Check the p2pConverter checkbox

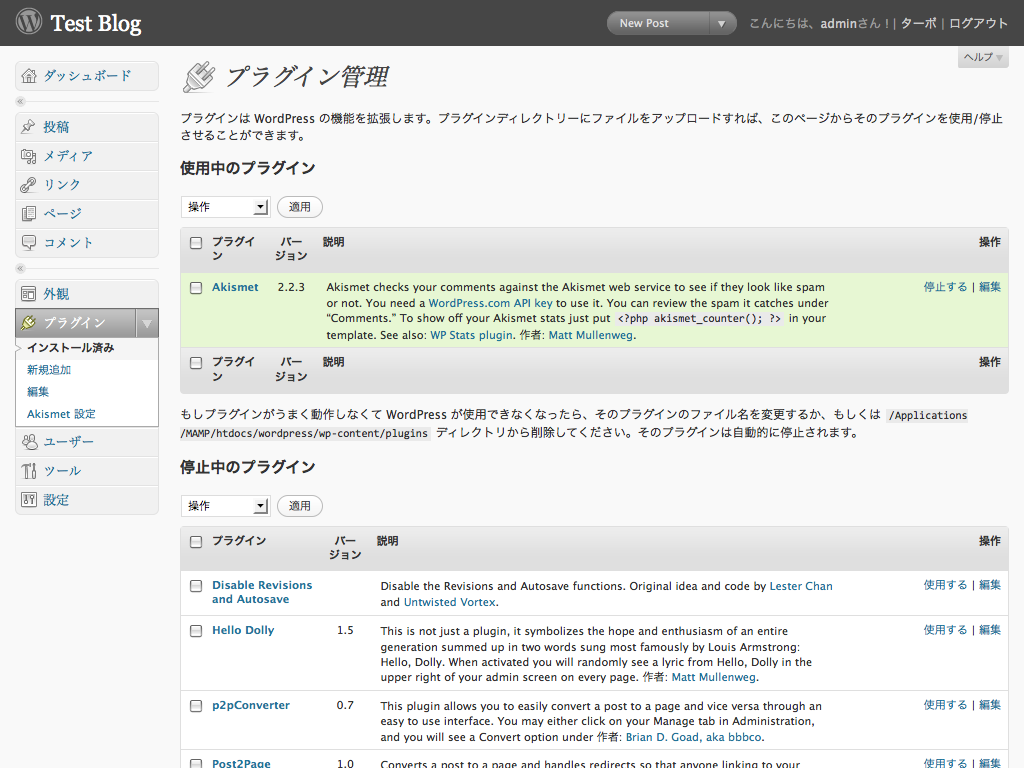click(x=196, y=706)
